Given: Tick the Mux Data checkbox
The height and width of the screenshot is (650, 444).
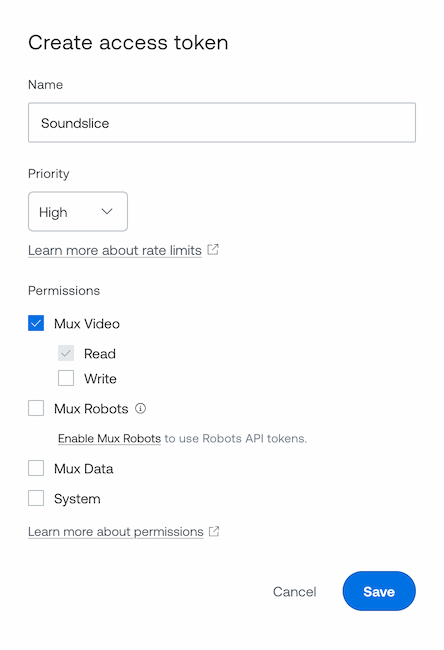Looking at the screenshot, I should click(x=36, y=468).
